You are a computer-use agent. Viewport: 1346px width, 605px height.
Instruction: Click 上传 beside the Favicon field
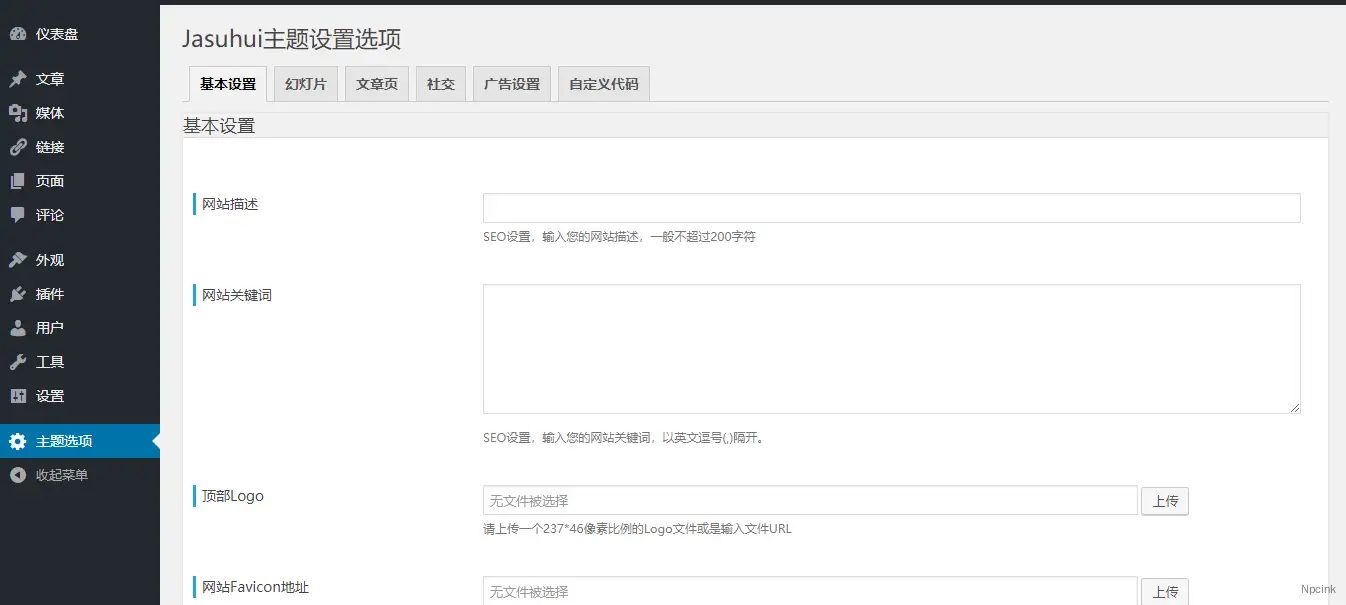point(1164,592)
